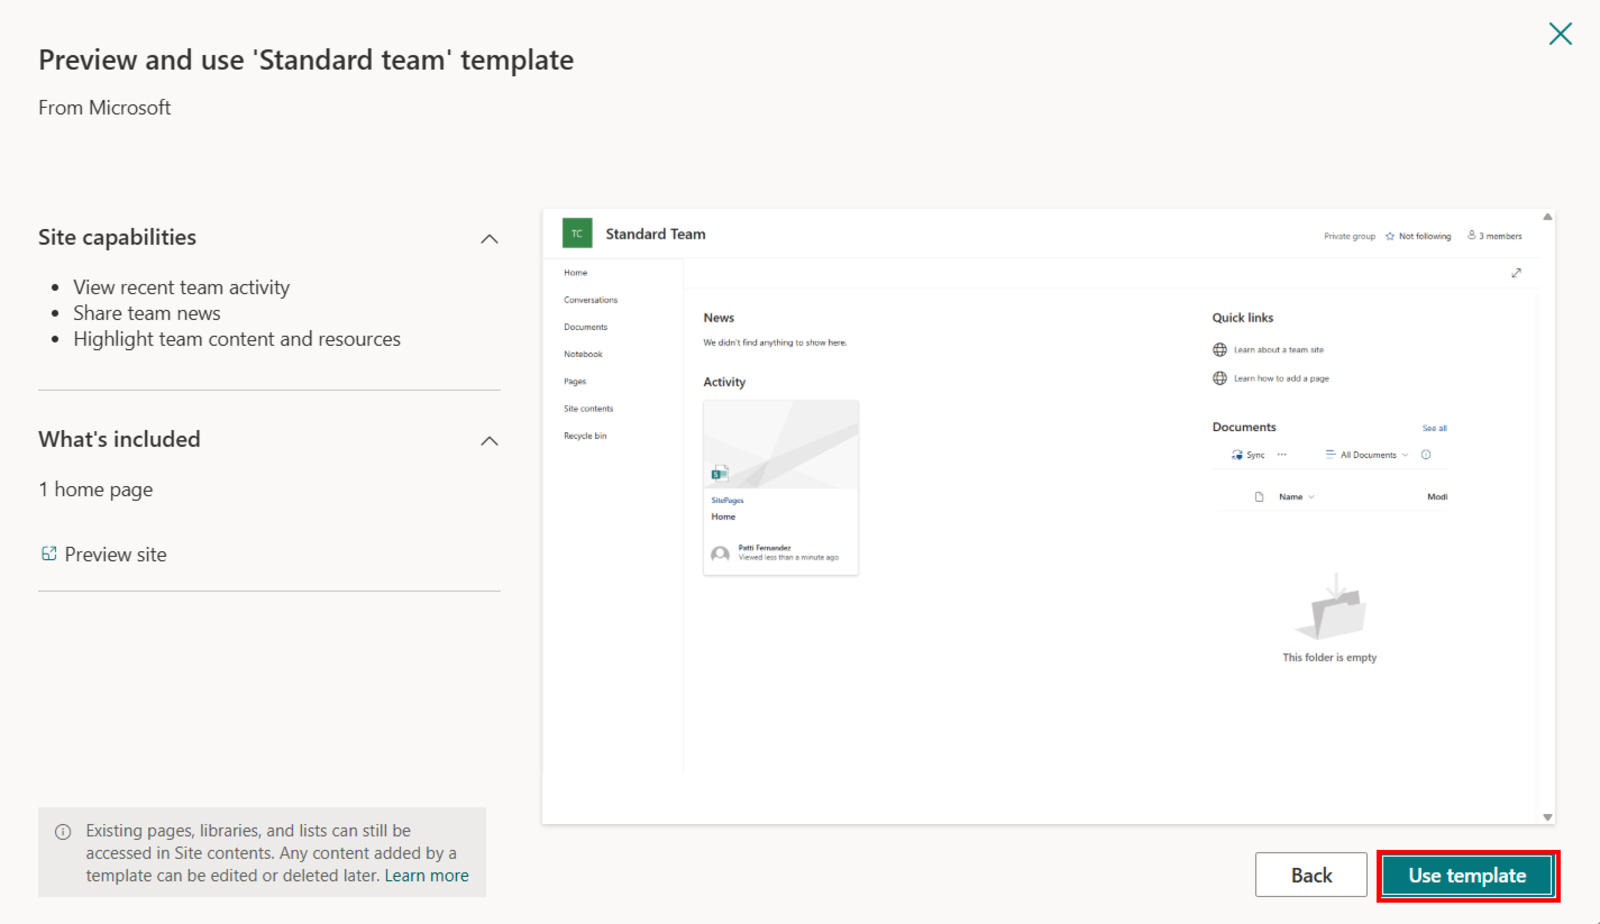Click the info icon next to the existing pages notice
1600x924 pixels.
pyautogui.click(x=63, y=830)
